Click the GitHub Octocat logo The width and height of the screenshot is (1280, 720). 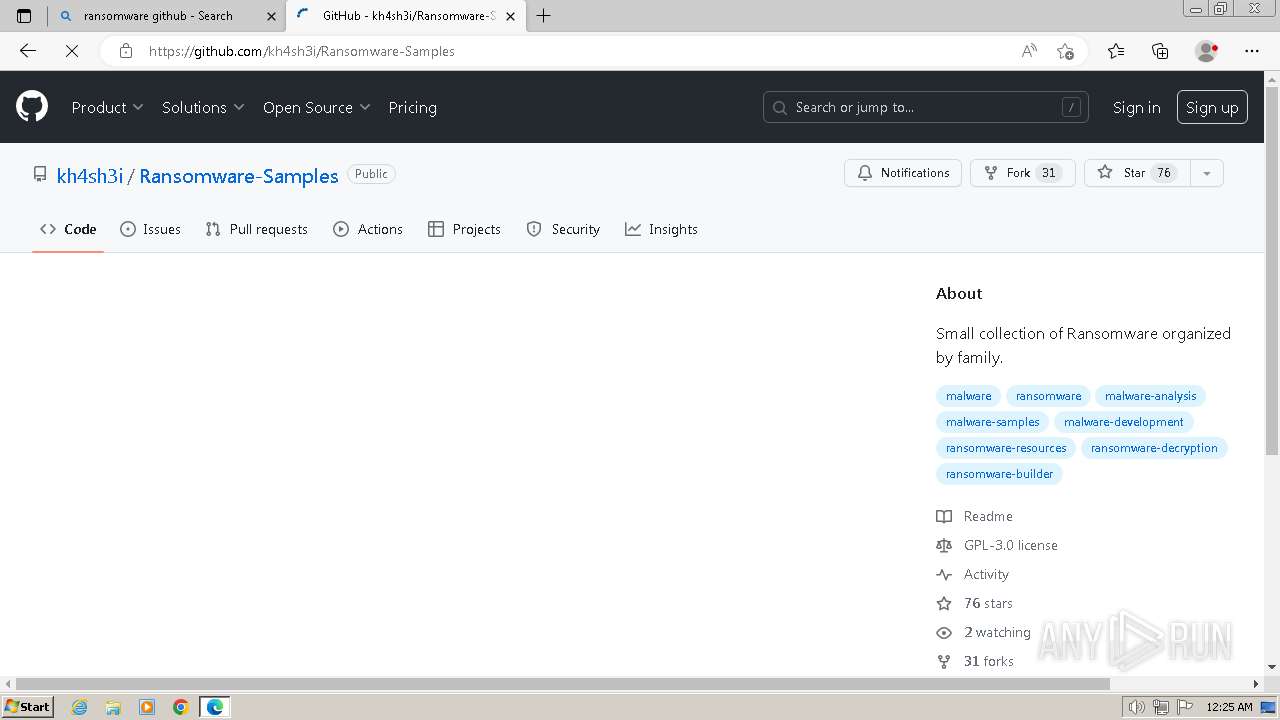click(x=32, y=107)
